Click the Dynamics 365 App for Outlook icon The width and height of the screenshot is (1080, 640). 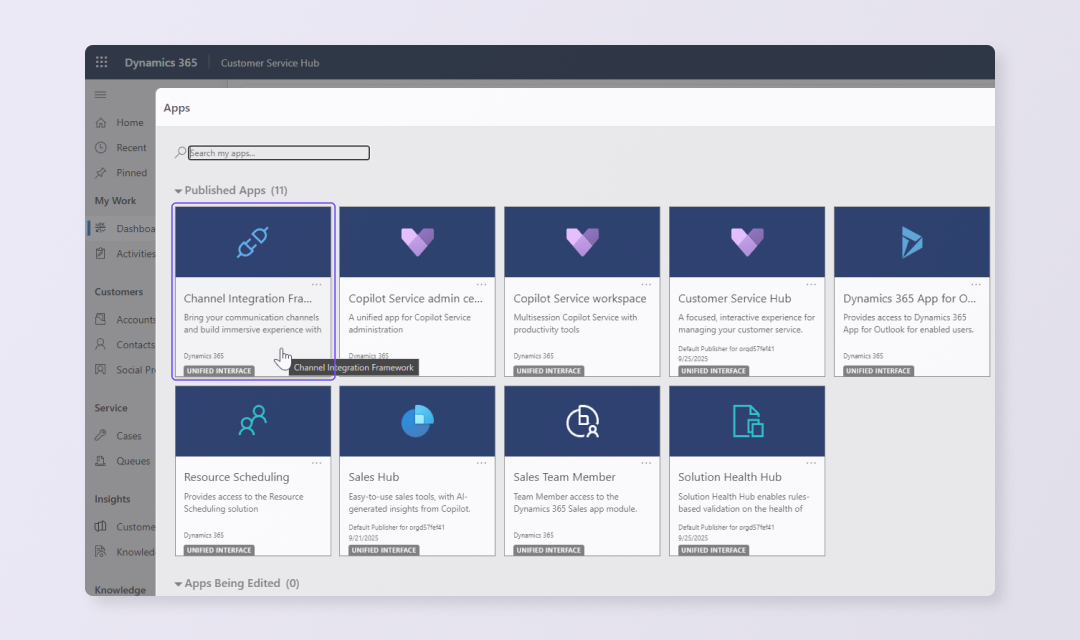911,243
